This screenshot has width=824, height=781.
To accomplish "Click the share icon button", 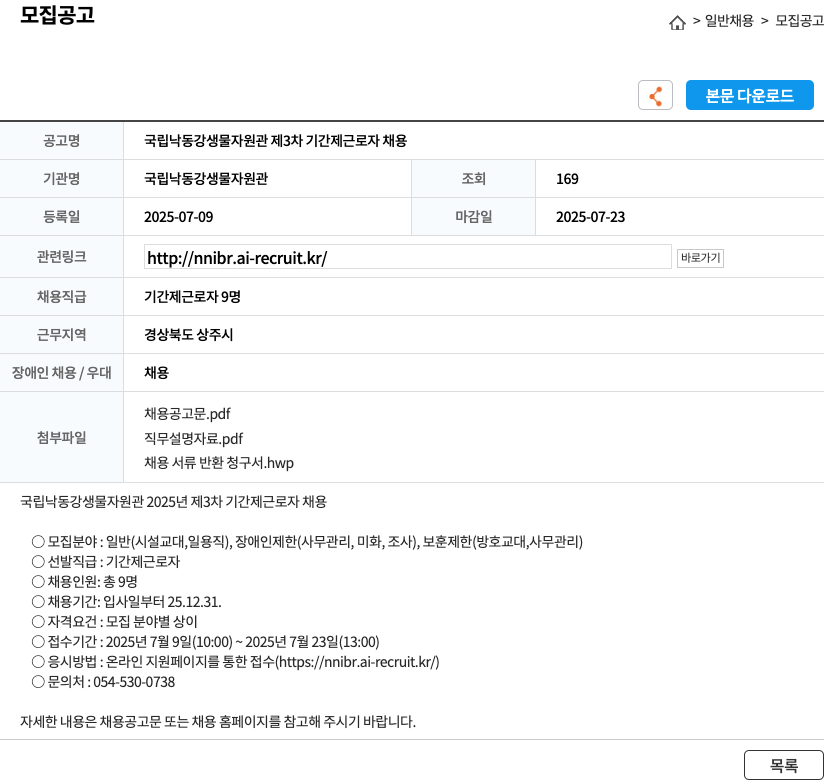I will click(655, 95).
